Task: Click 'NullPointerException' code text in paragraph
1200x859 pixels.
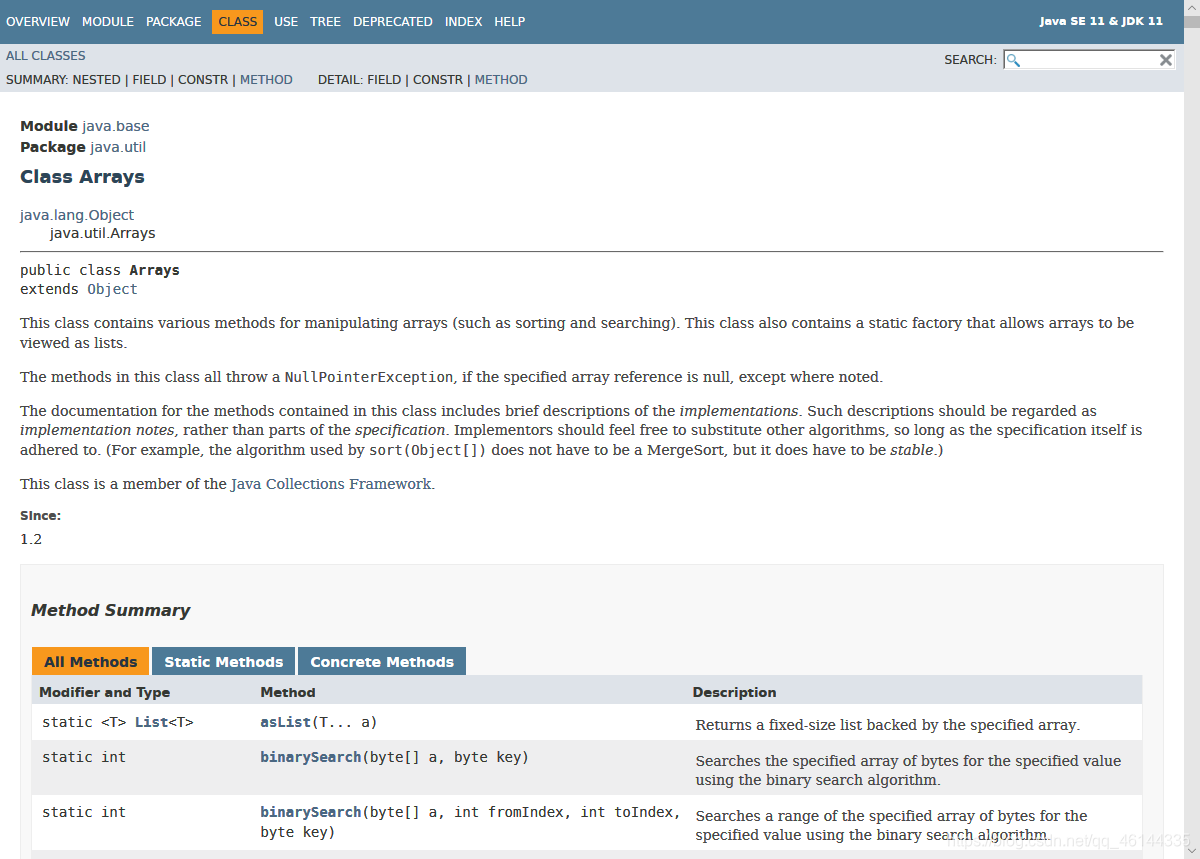Action: click(x=369, y=377)
